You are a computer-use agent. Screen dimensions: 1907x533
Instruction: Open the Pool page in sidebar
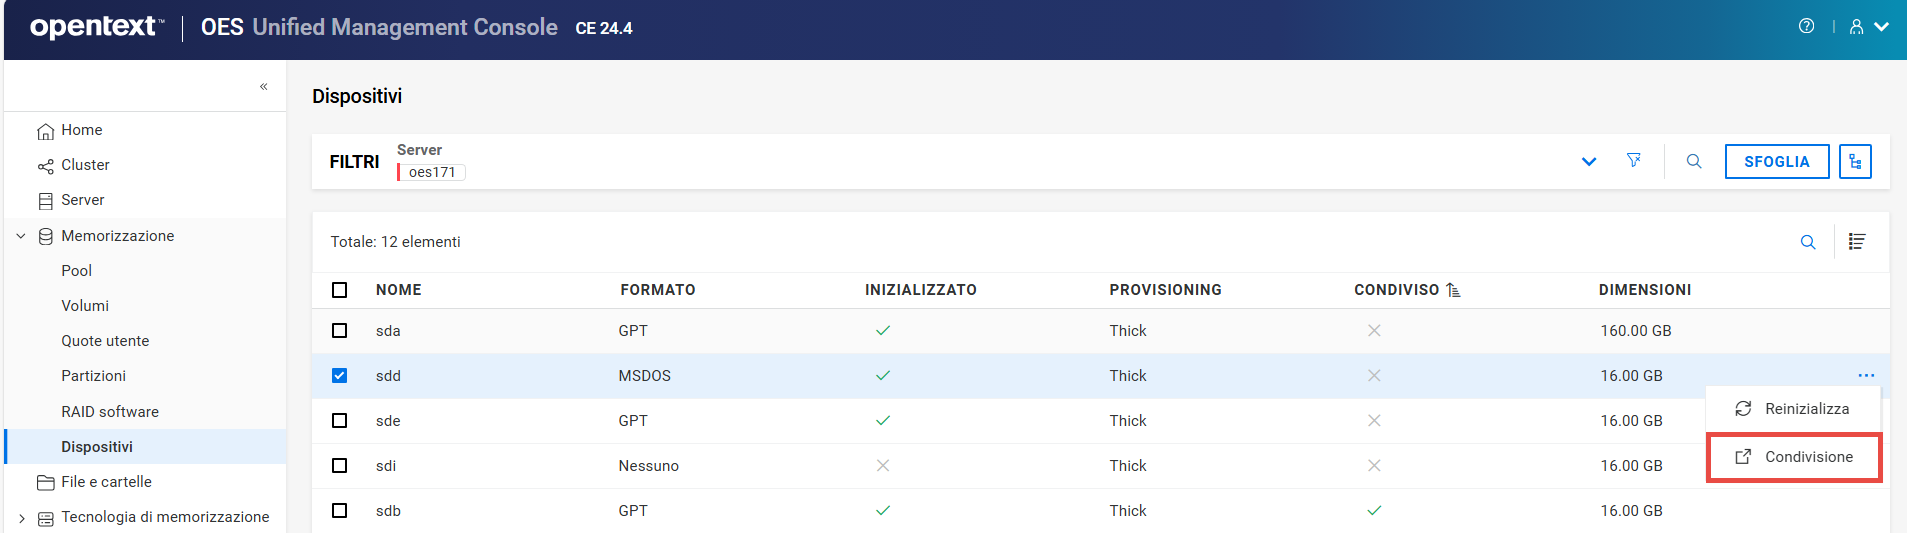pos(77,271)
